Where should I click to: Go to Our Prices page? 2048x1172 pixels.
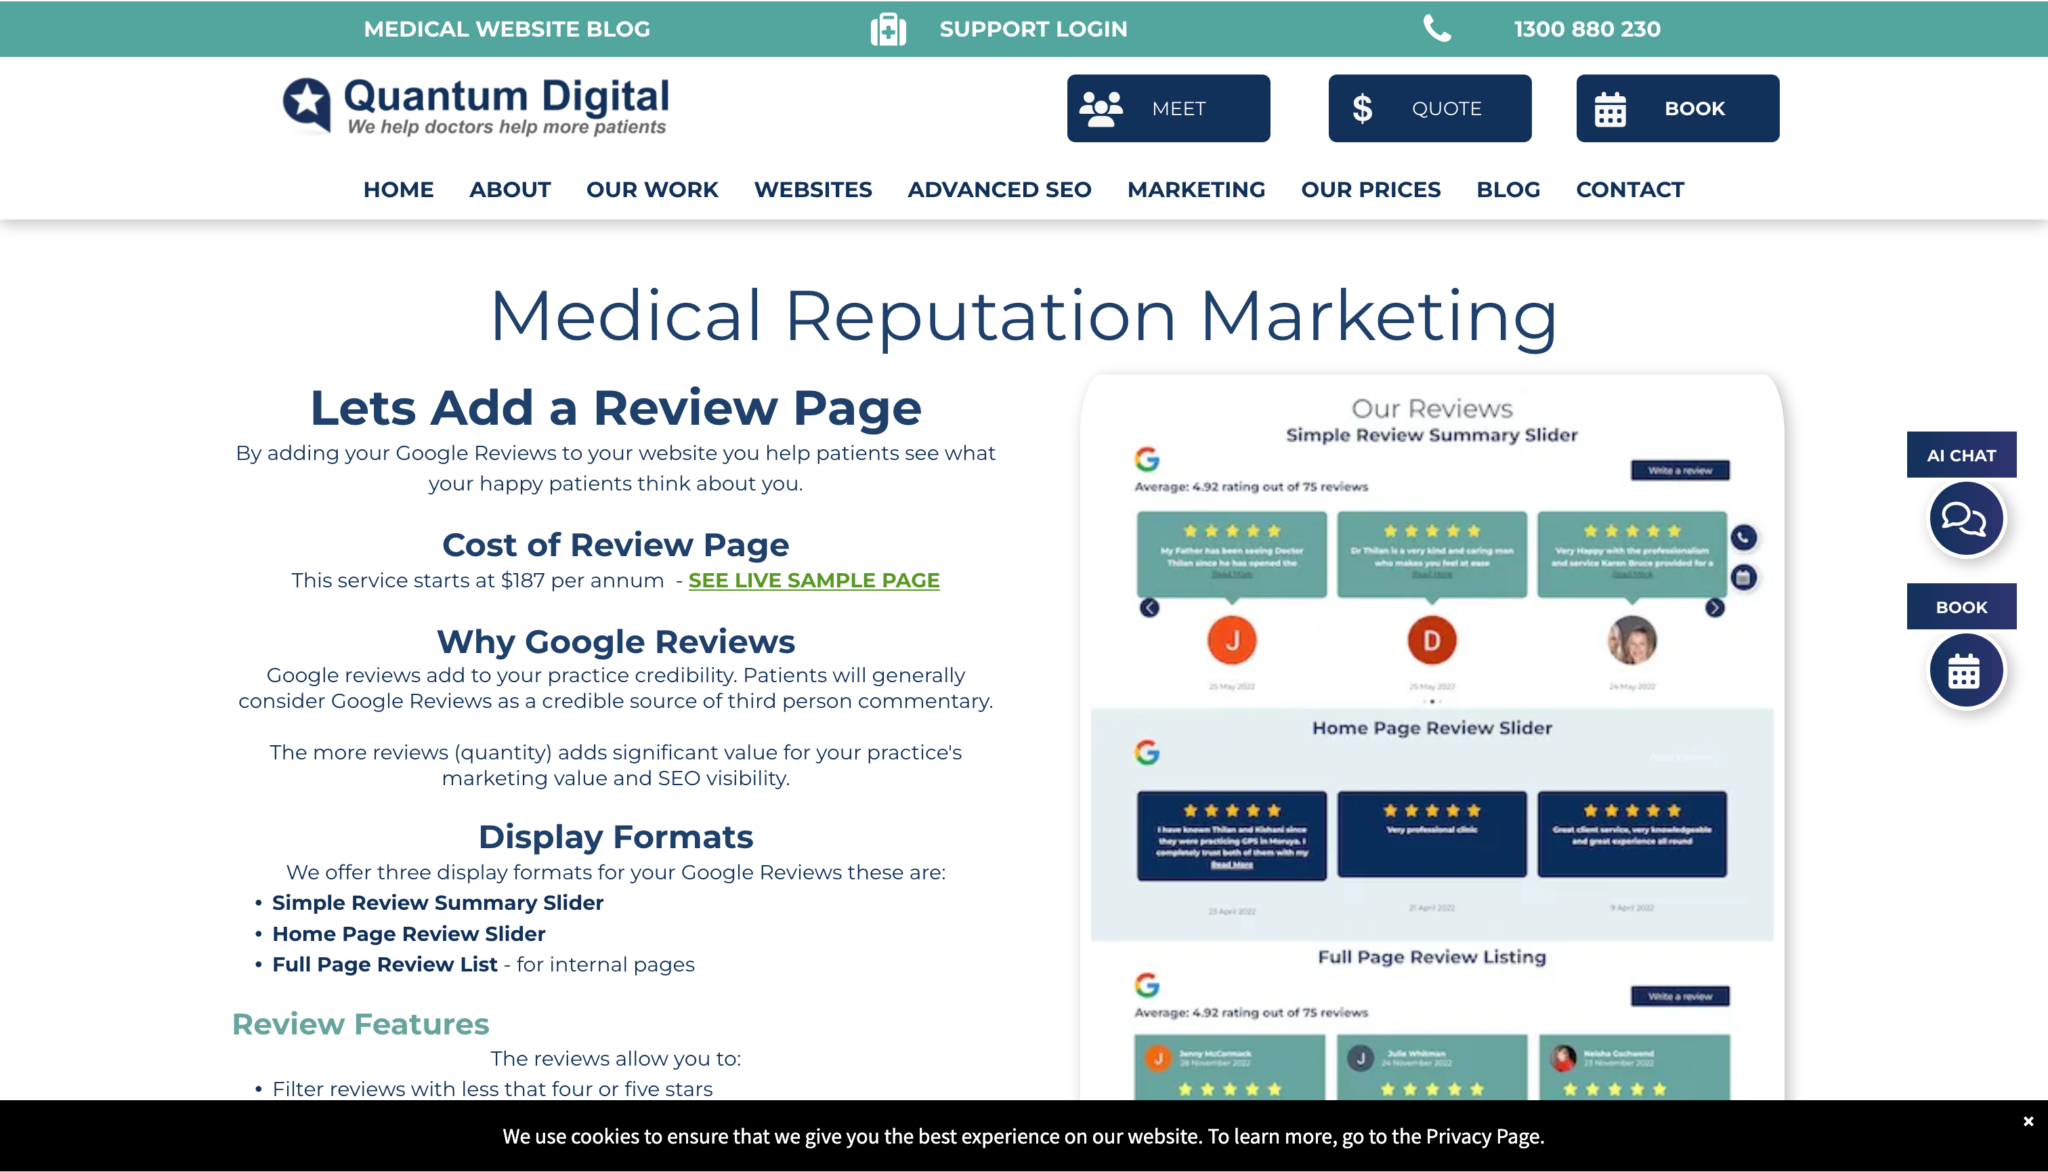[x=1370, y=189]
